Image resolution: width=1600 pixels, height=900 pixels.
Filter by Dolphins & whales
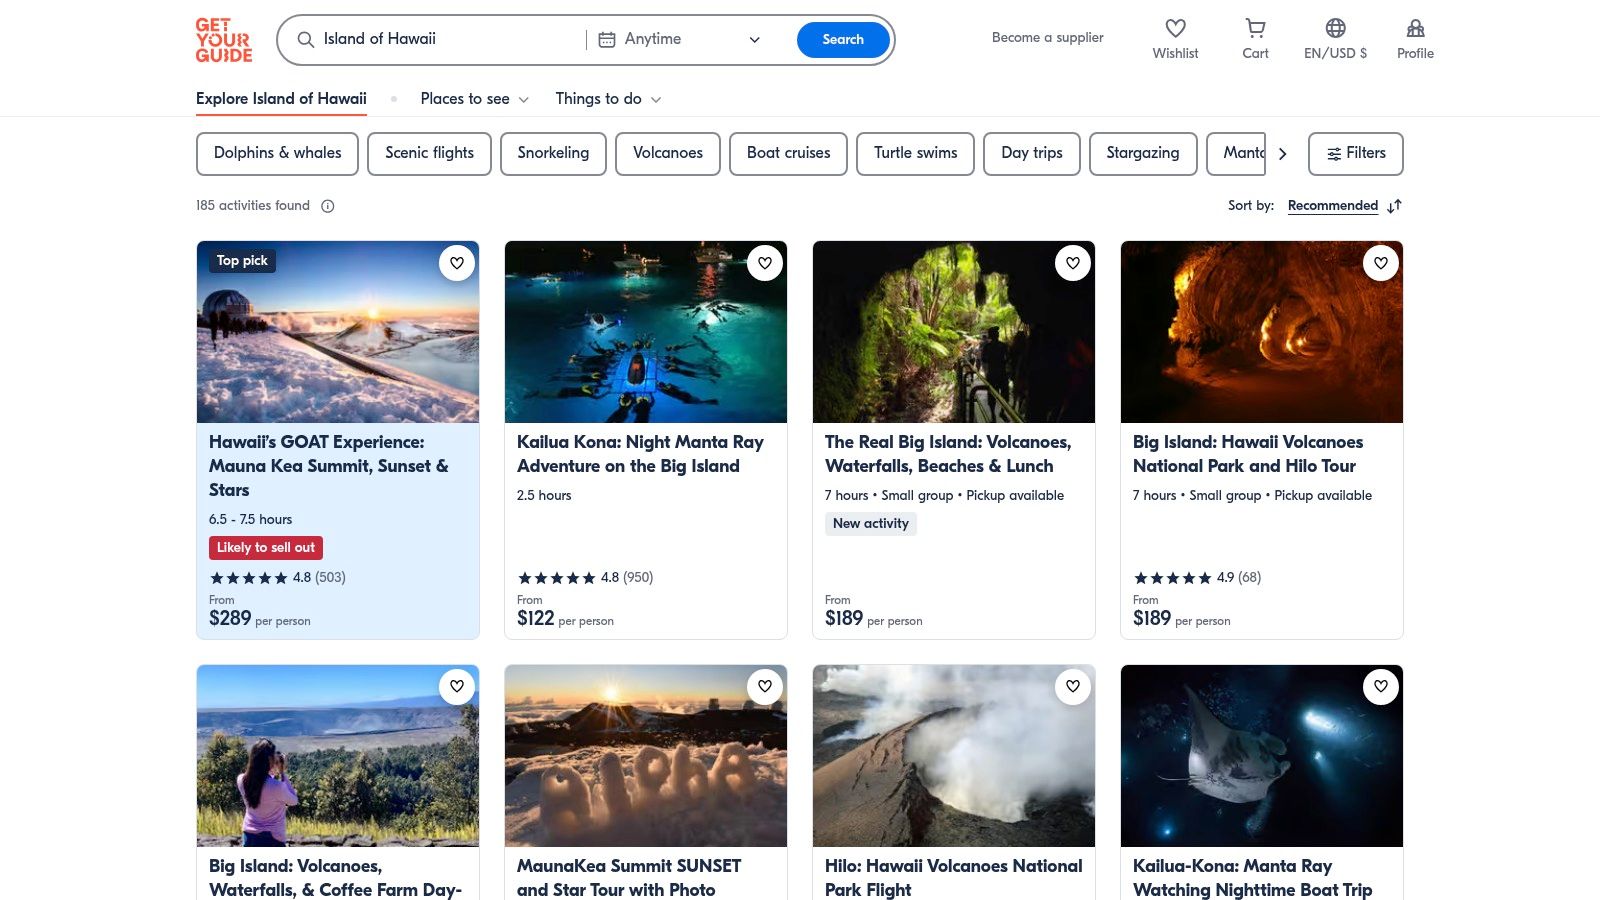pos(277,154)
